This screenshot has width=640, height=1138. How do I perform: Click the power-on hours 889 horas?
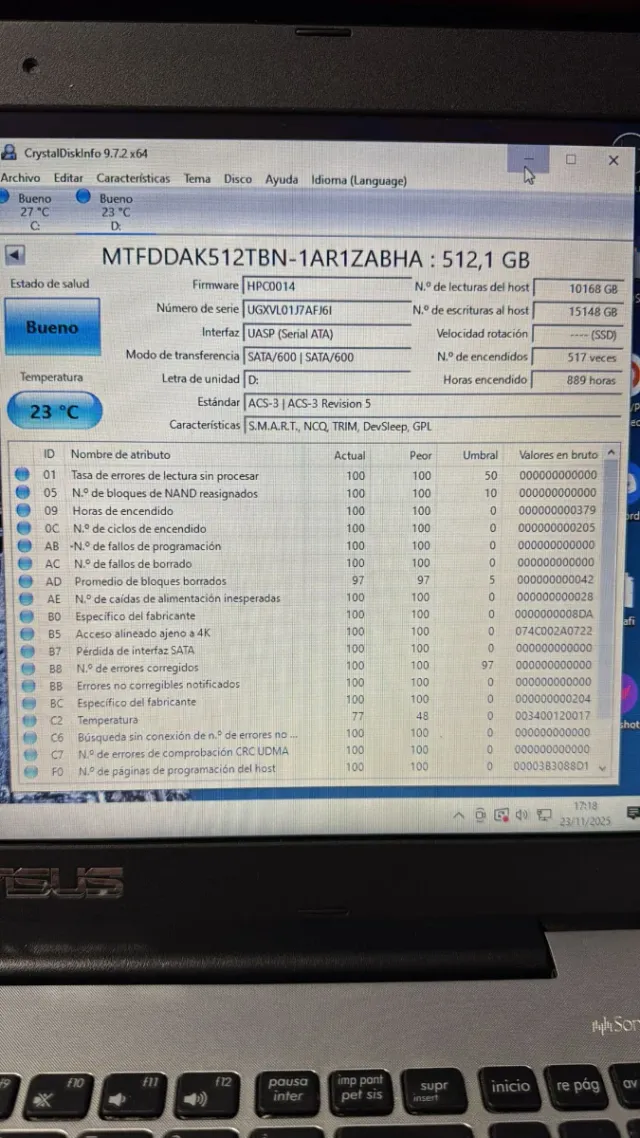click(x=578, y=380)
